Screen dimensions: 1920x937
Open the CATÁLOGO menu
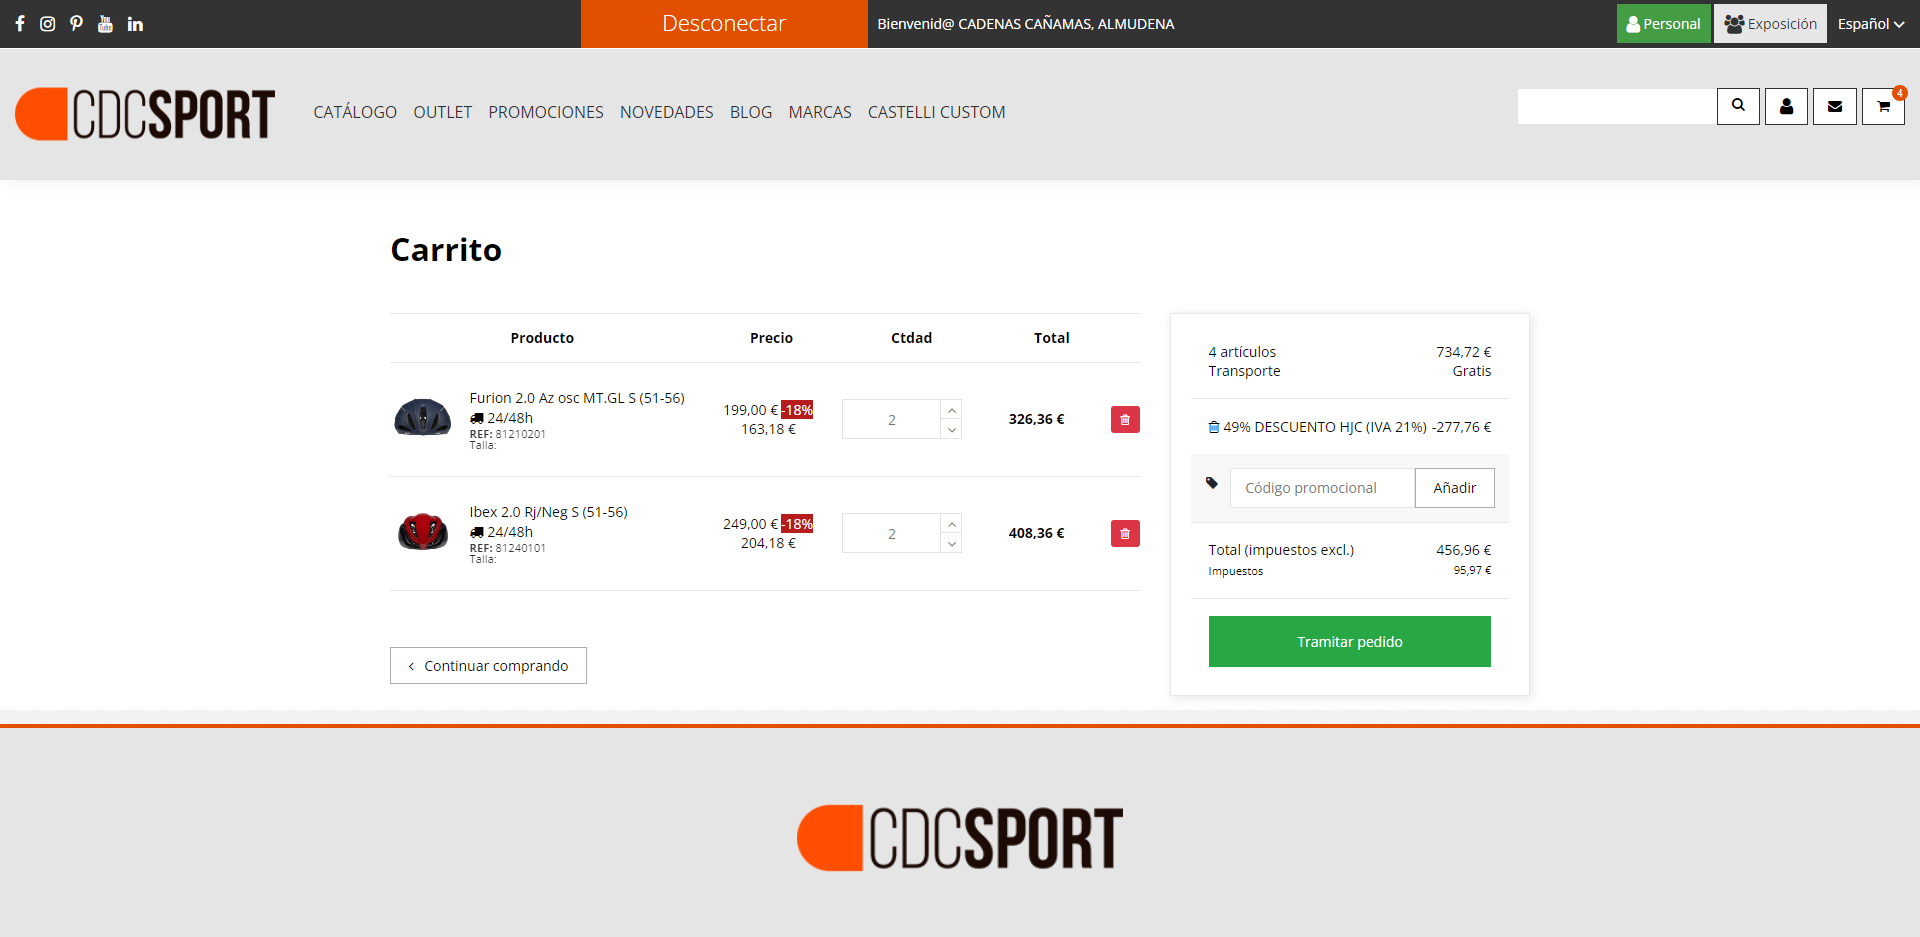click(355, 112)
